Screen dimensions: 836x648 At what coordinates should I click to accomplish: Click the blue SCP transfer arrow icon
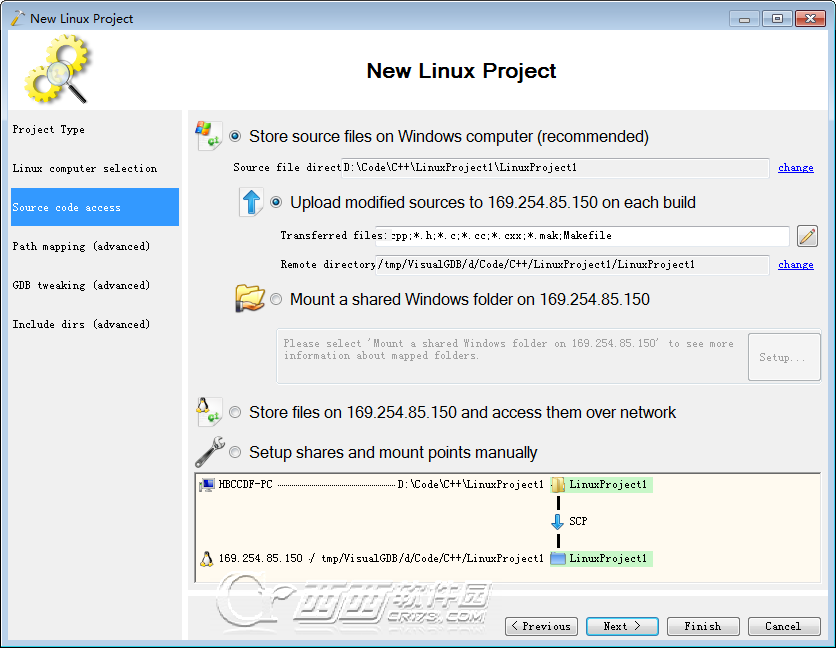[558, 521]
